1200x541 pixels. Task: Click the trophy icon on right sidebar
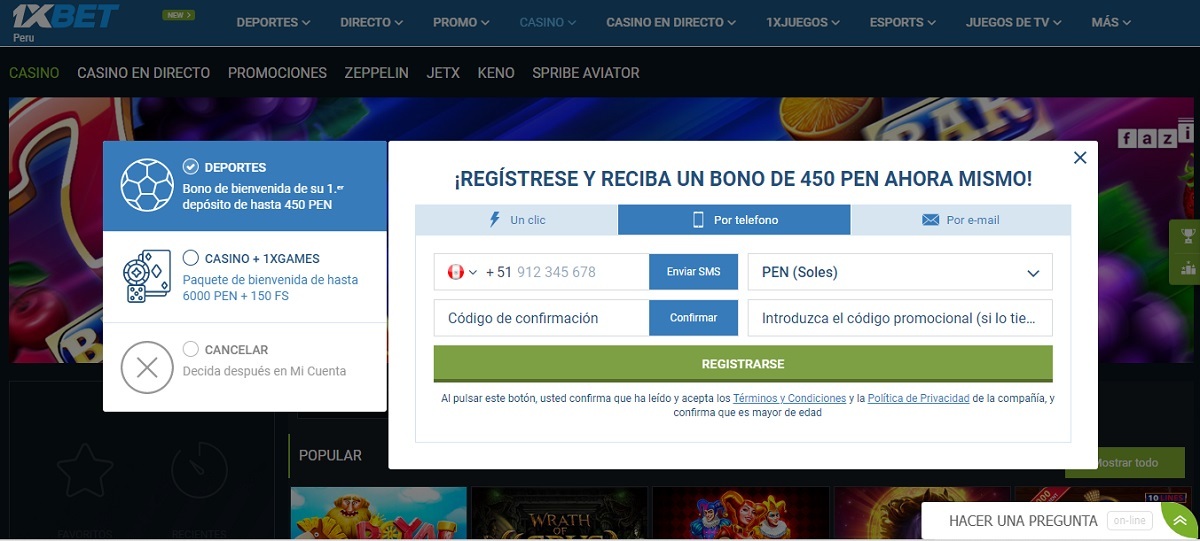(1187, 237)
